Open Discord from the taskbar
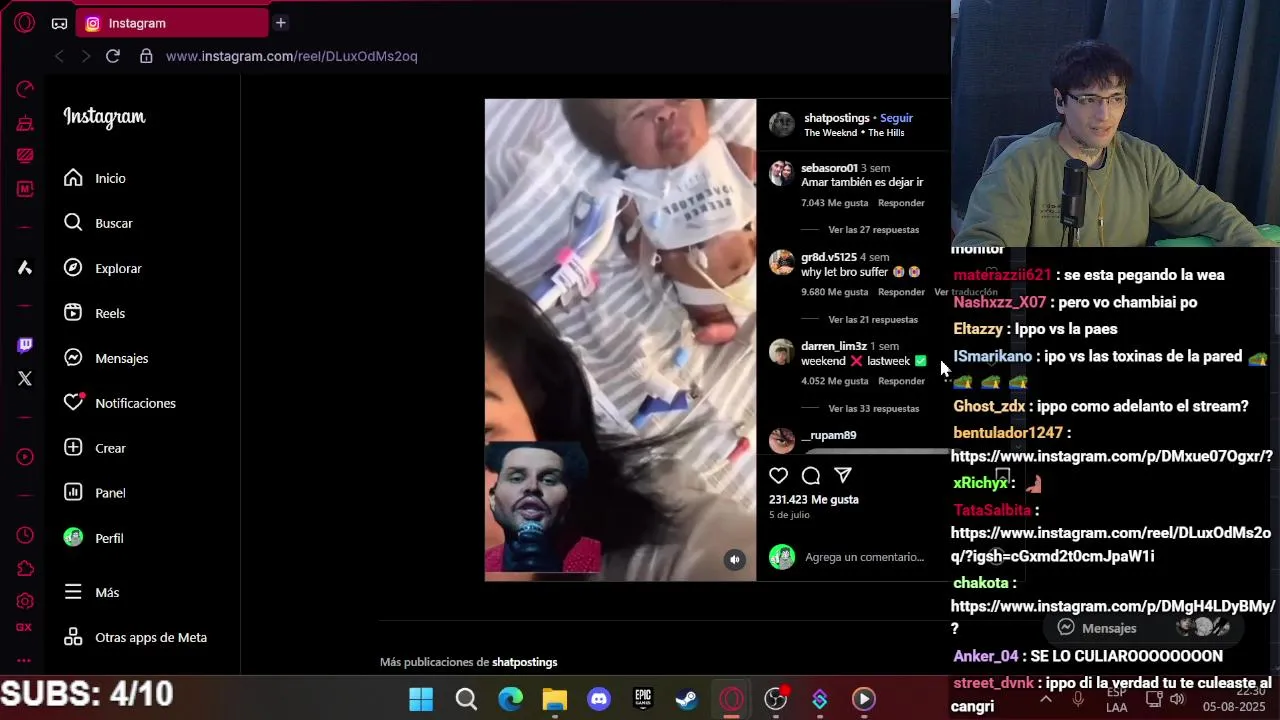 [599, 699]
